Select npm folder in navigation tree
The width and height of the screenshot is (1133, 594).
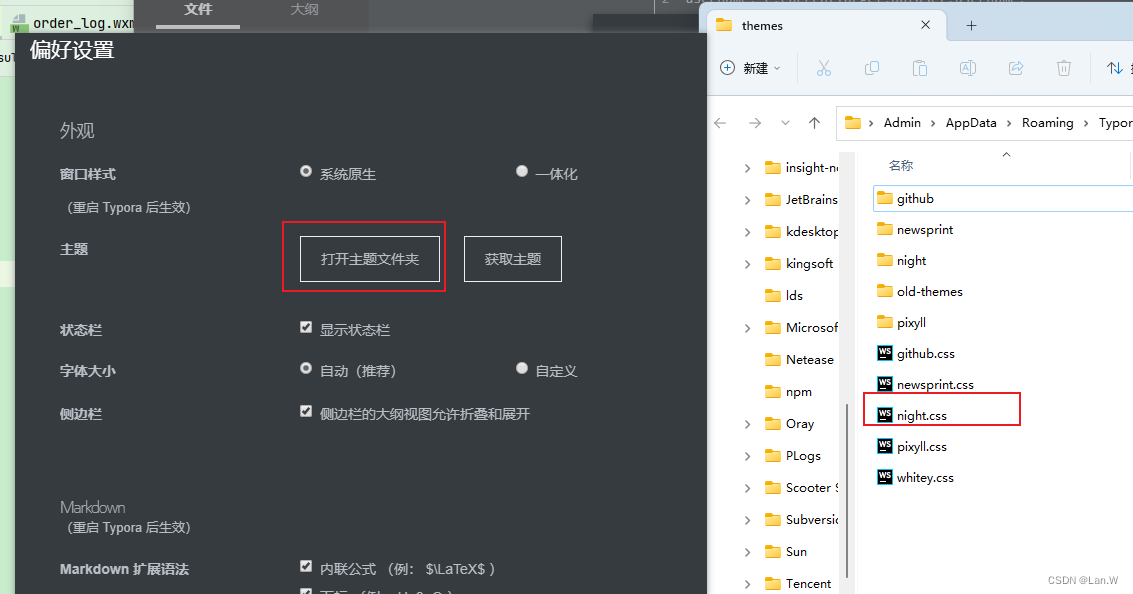coord(788,392)
